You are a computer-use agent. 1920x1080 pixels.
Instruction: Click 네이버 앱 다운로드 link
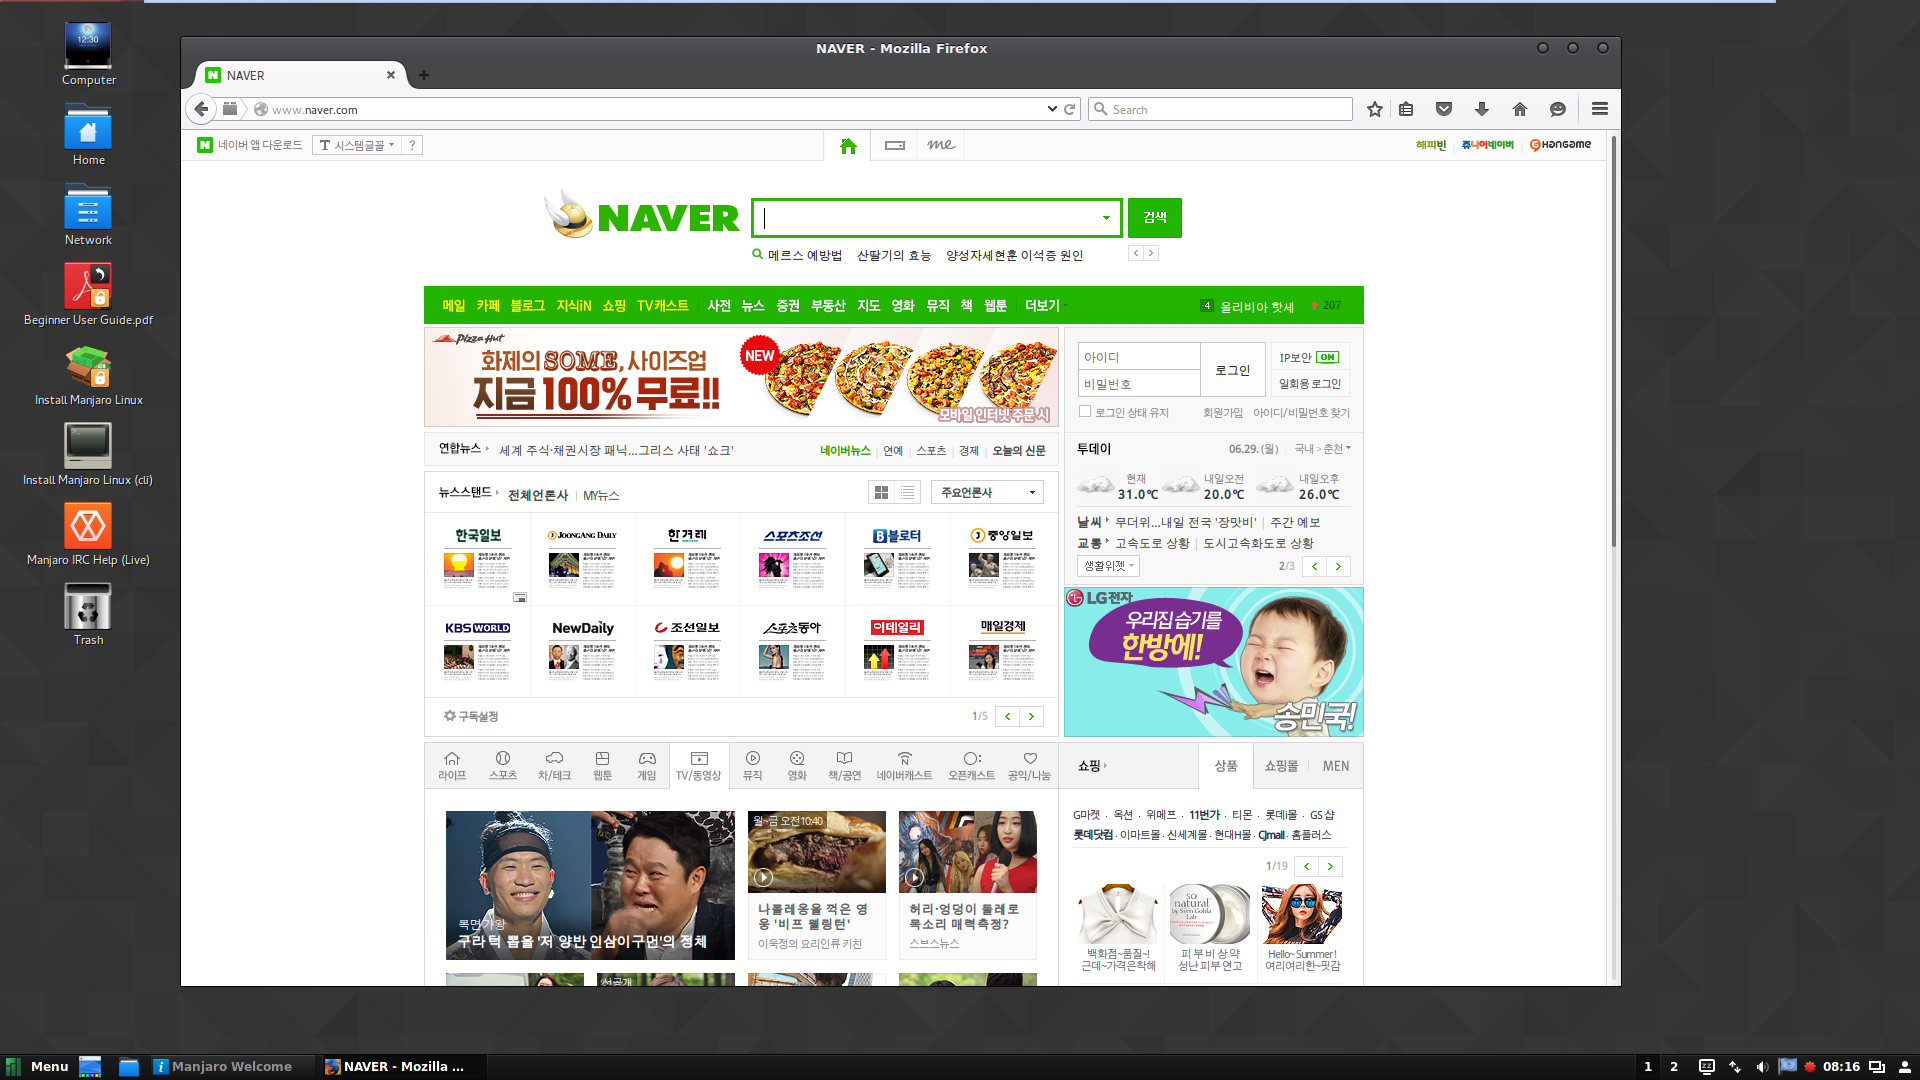point(250,145)
